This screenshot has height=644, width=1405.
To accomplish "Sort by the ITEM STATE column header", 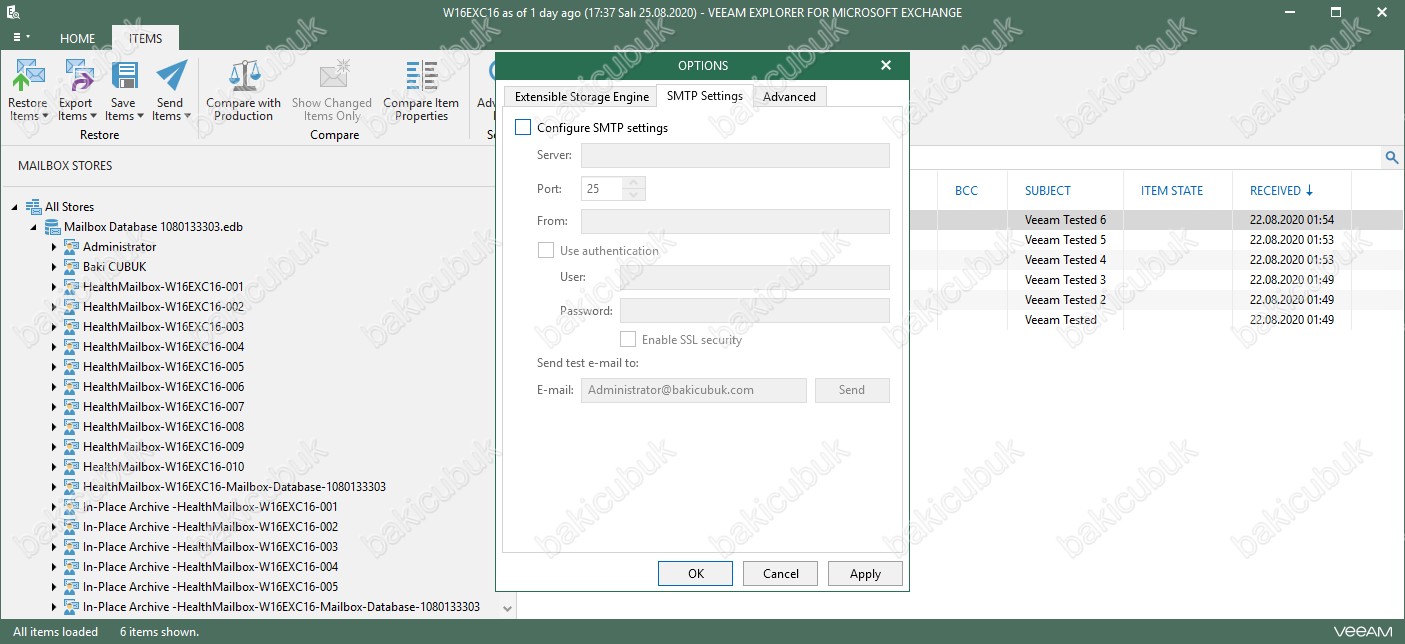I will tap(1172, 190).
